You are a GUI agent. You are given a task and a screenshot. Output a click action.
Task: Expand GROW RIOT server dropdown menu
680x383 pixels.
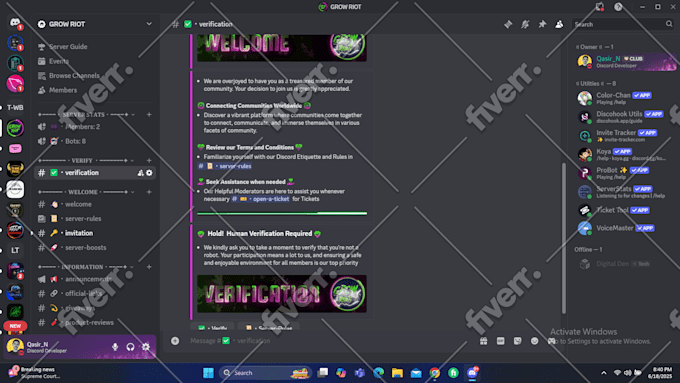(x=149, y=24)
